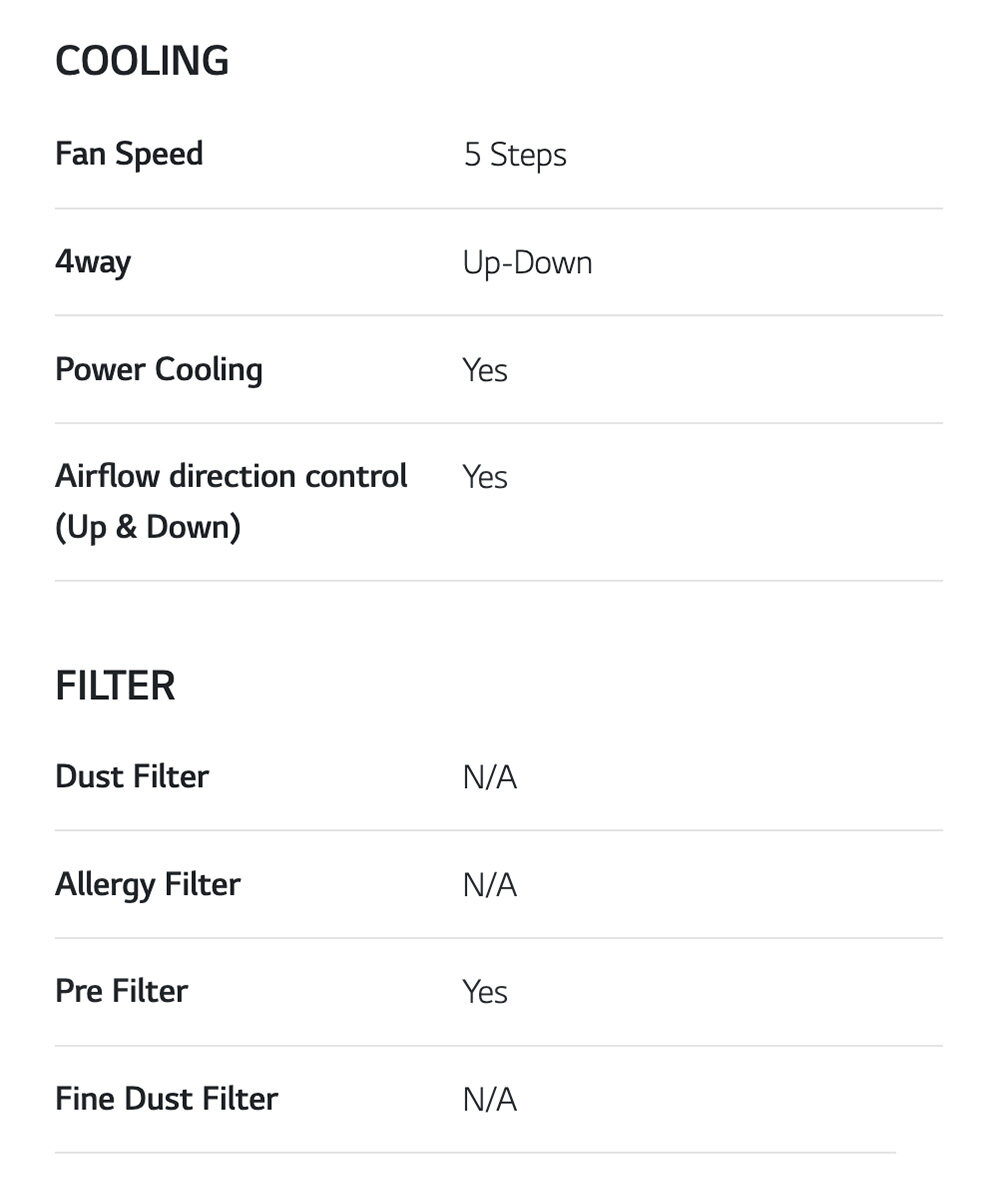Click the N/A value for Fine Dust Filter

[489, 1099]
